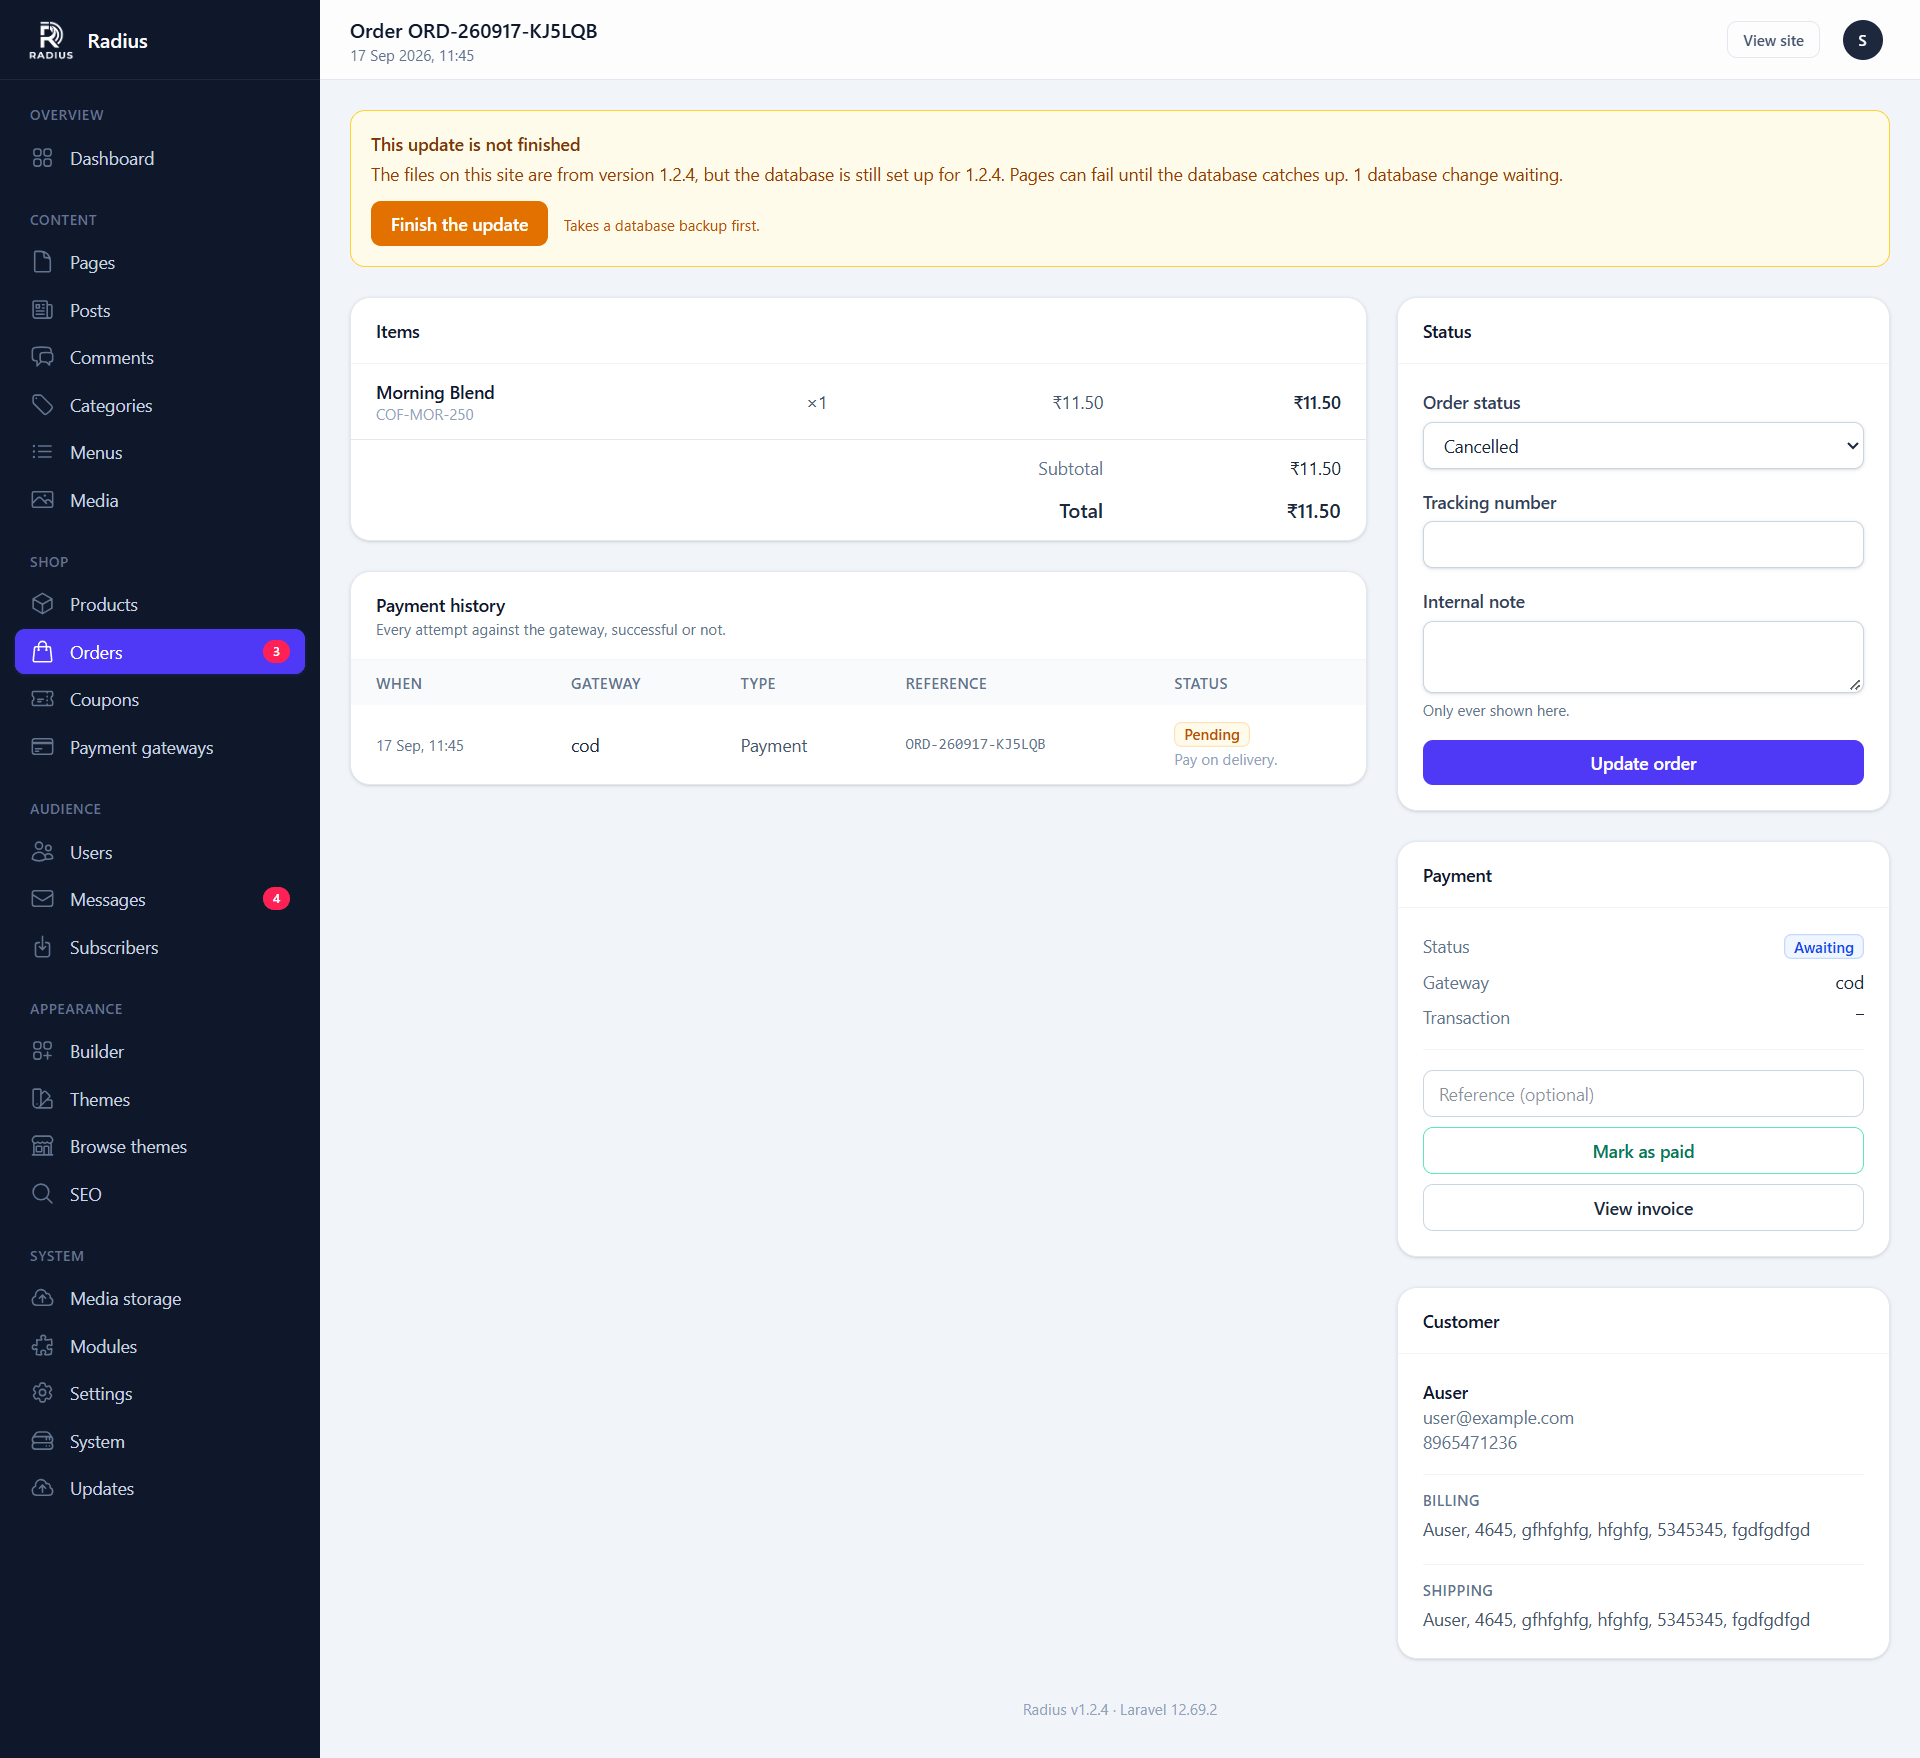
Task: Click the Morning Blend item name
Action: tap(435, 392)
